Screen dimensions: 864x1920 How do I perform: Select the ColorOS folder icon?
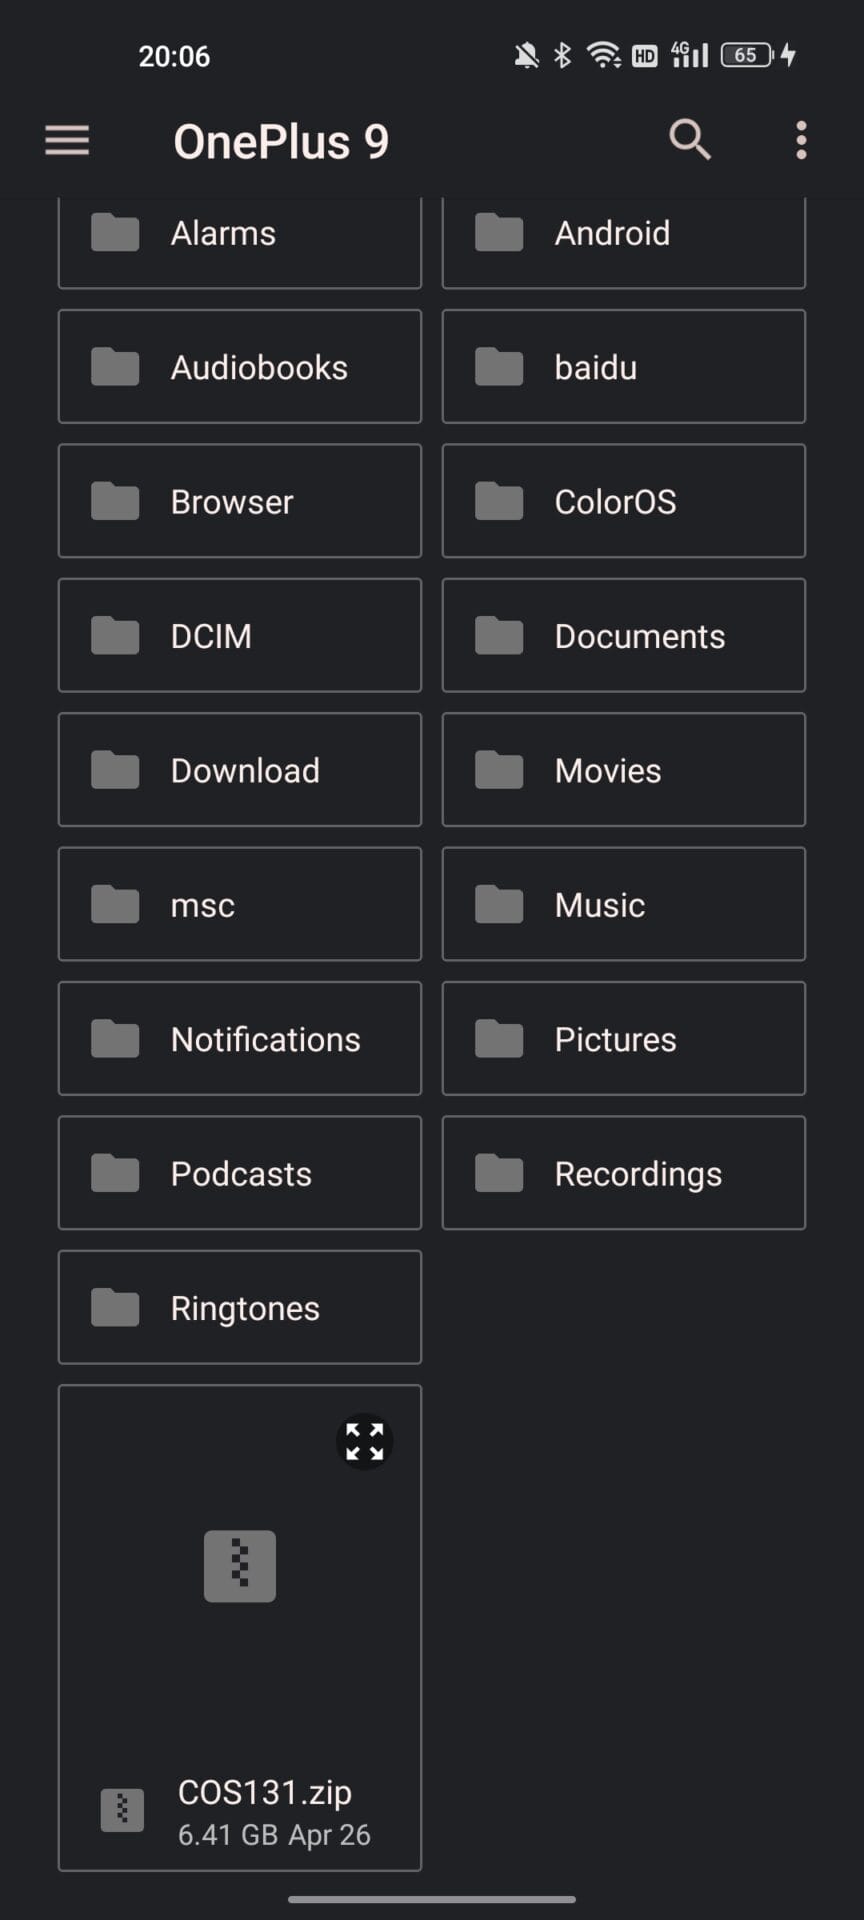pyautogui.click(x=499, y=501)
